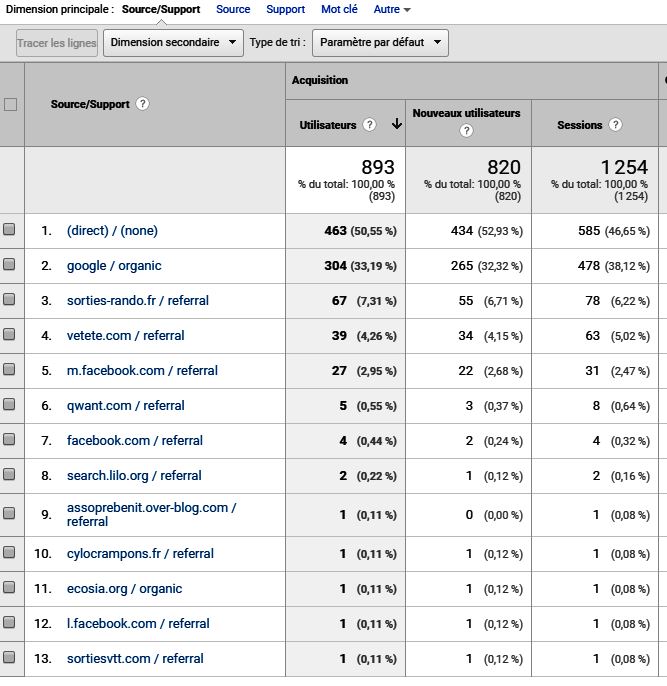Viewport: 667px width, 686px height.
Task: Click the Source/Support column header
Action: click(90, 104)
